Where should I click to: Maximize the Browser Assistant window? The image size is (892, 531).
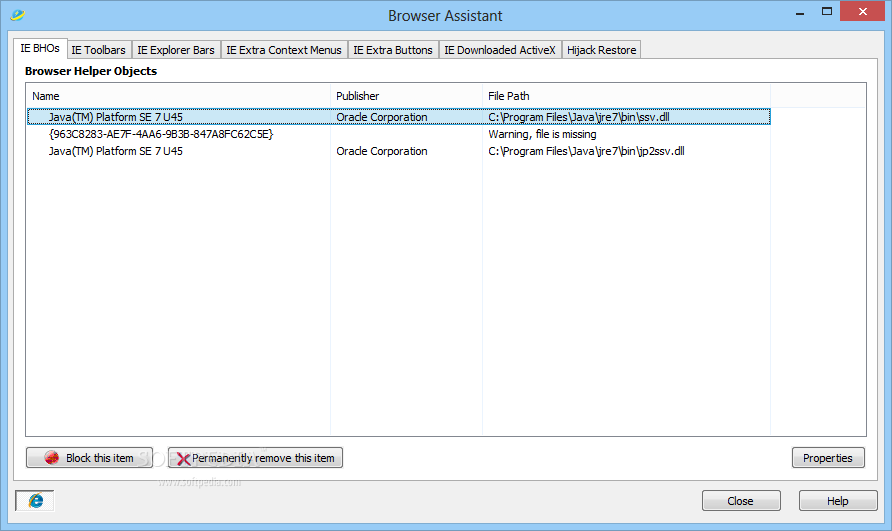click(x=827, y=12)
